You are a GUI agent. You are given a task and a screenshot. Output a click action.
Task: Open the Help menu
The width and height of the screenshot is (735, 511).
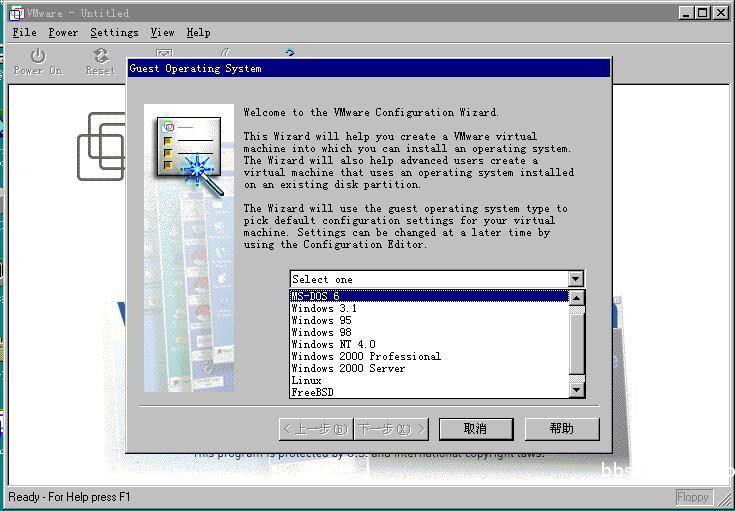198,32
